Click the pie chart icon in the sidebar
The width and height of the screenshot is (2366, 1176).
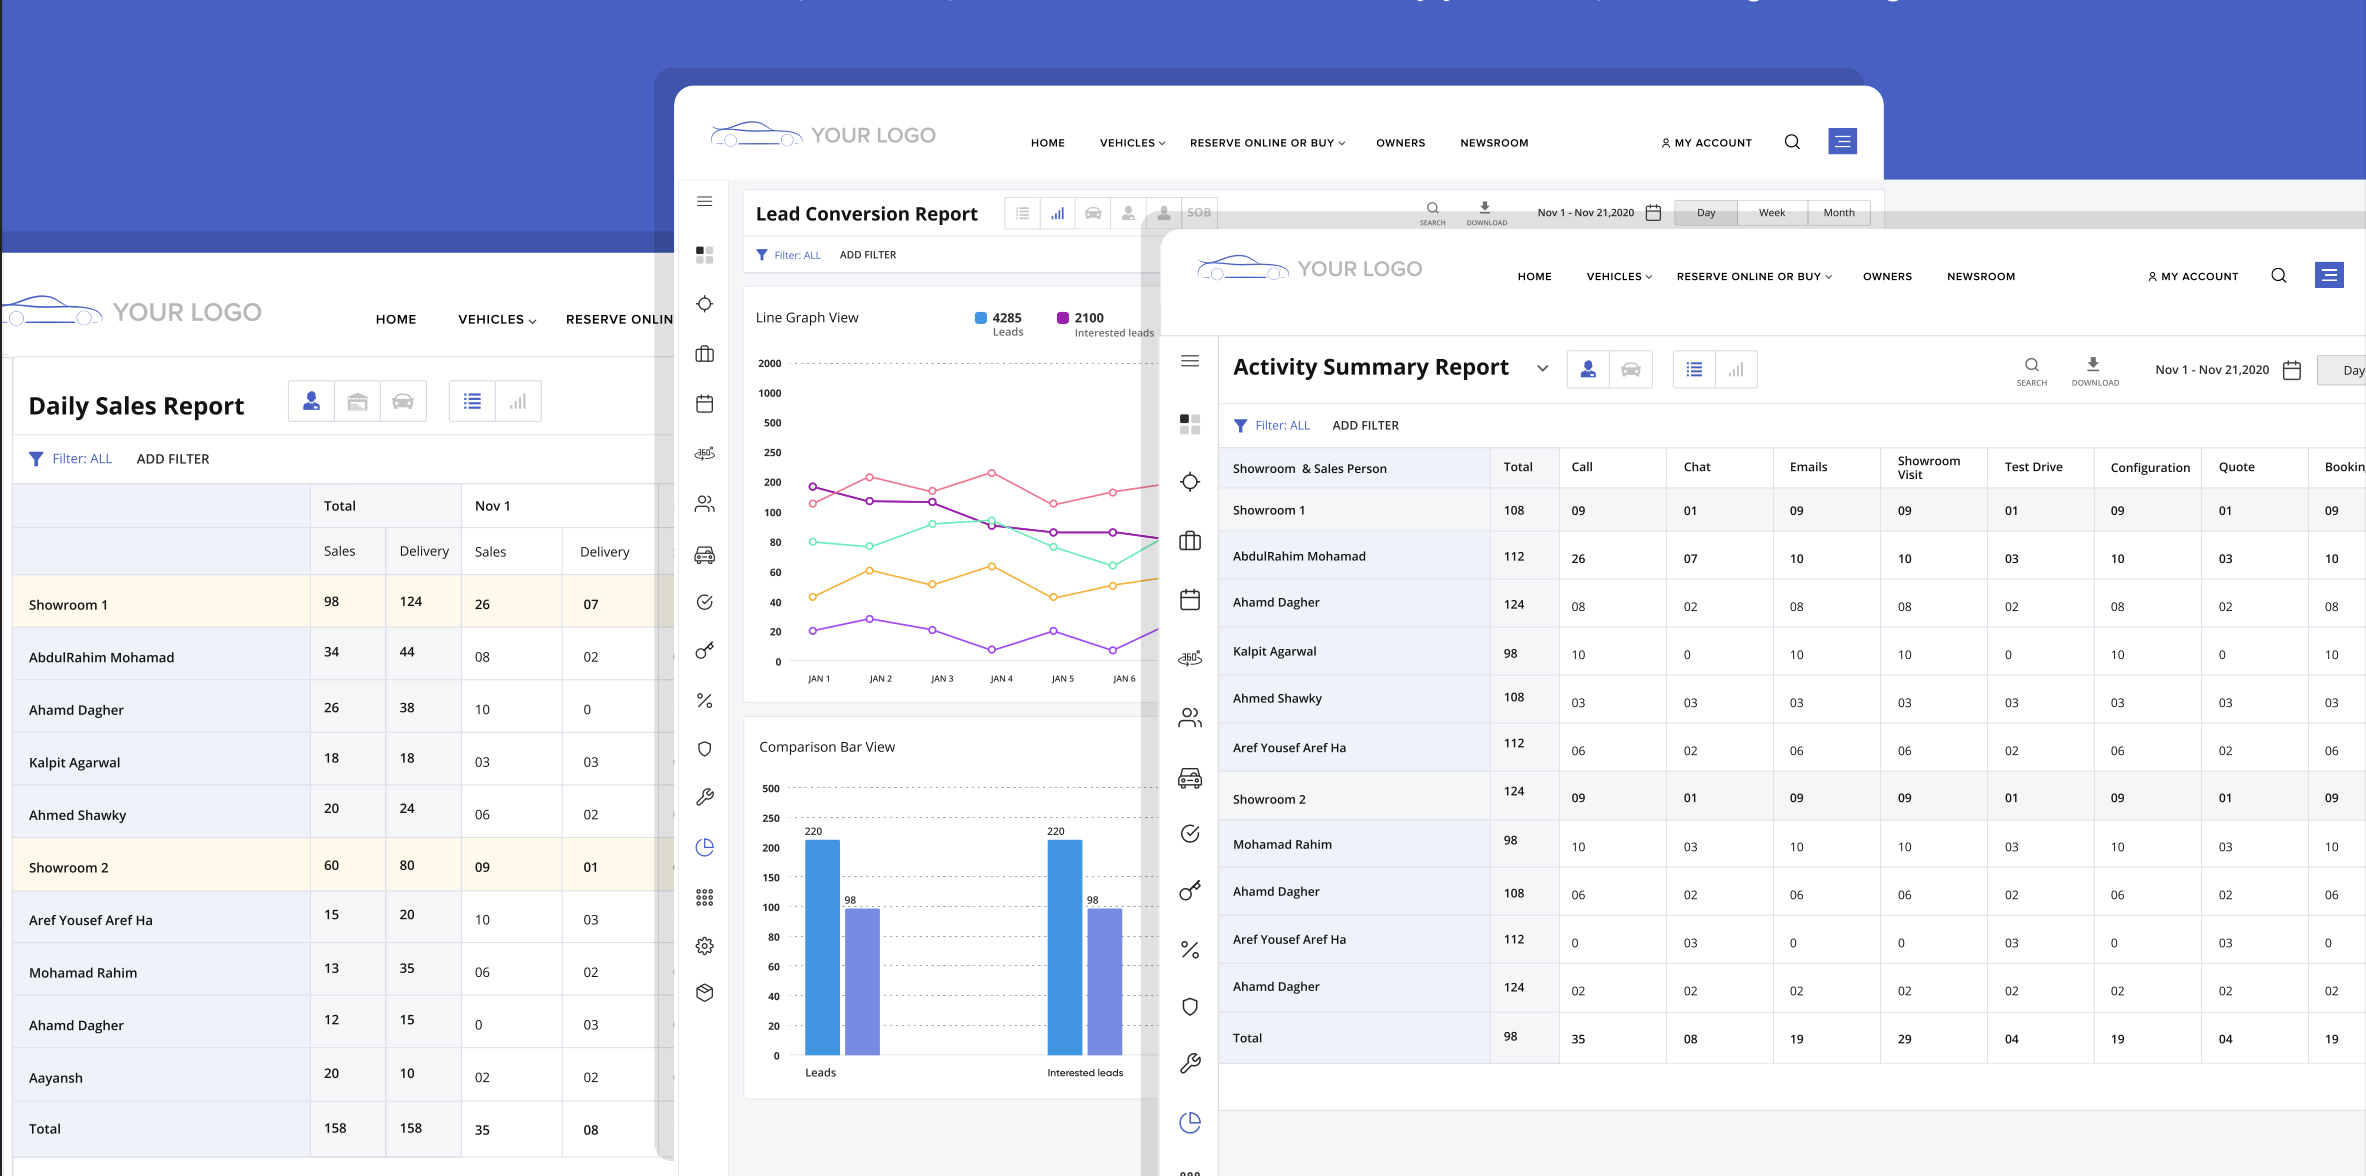[x=705, y=847]
